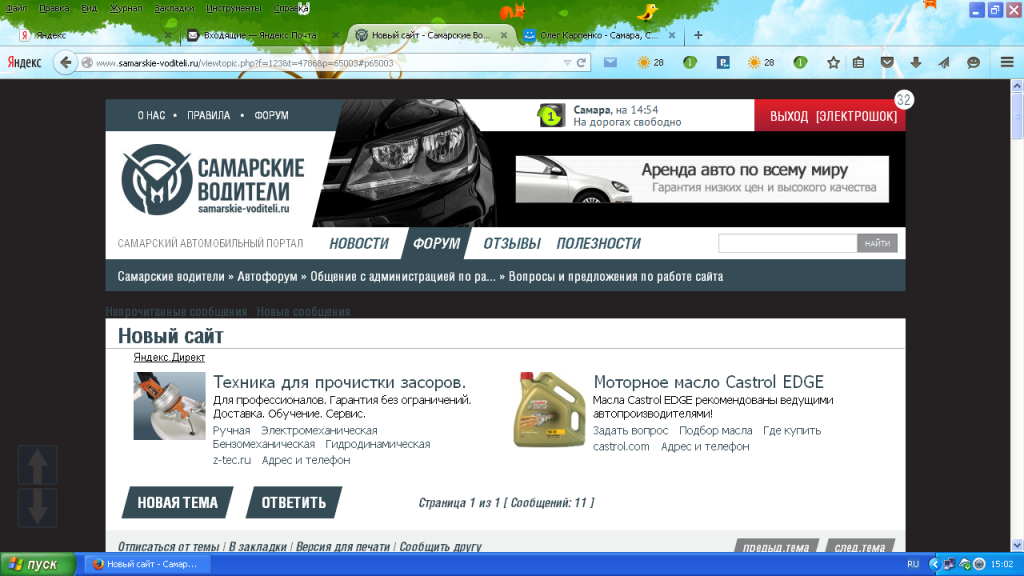This screenshot has width=1024, height=576.
Task: Click the page scroll-down arrow widget
Action: (37, 507)
